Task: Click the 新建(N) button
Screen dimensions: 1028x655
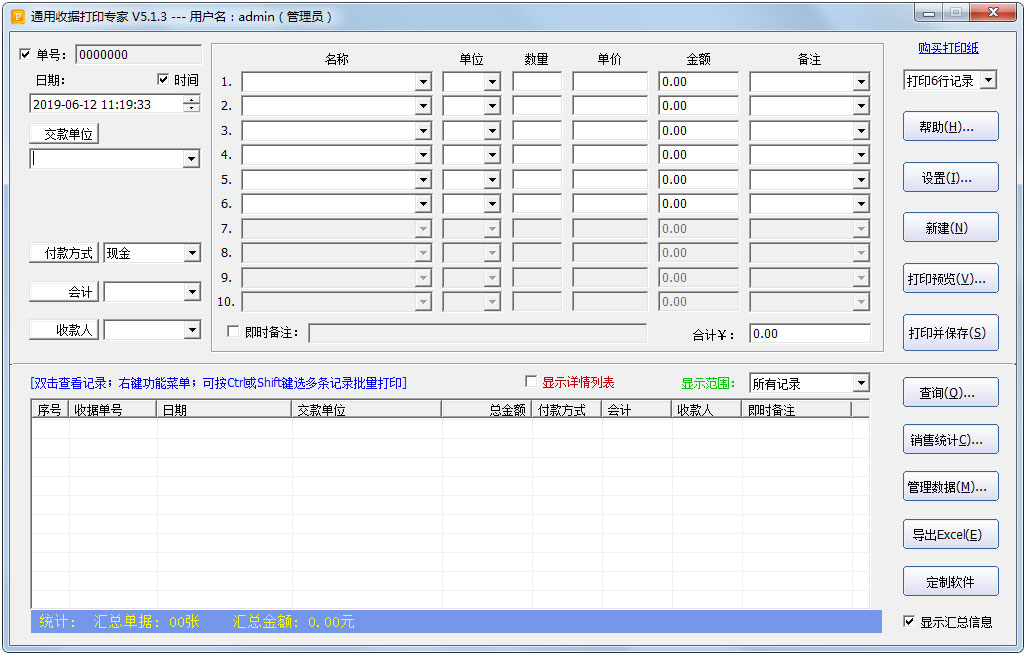Action: tap(950, 228)
